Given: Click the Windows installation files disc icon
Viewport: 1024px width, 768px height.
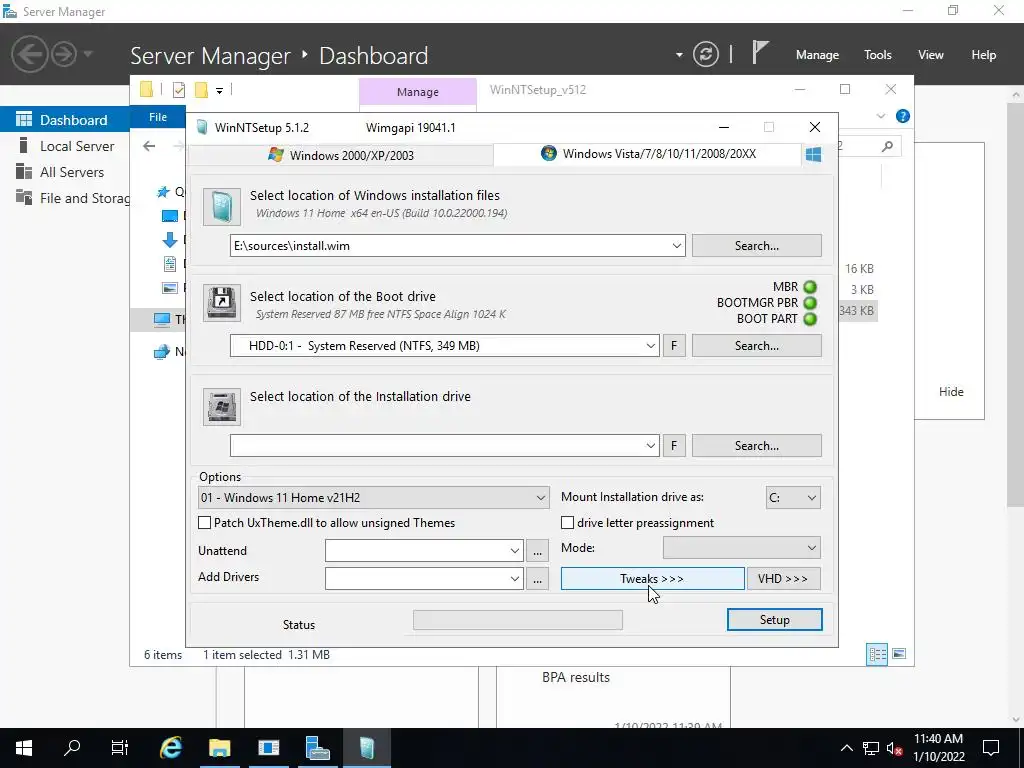Looking at the screenshot, I should coord(221,207).
